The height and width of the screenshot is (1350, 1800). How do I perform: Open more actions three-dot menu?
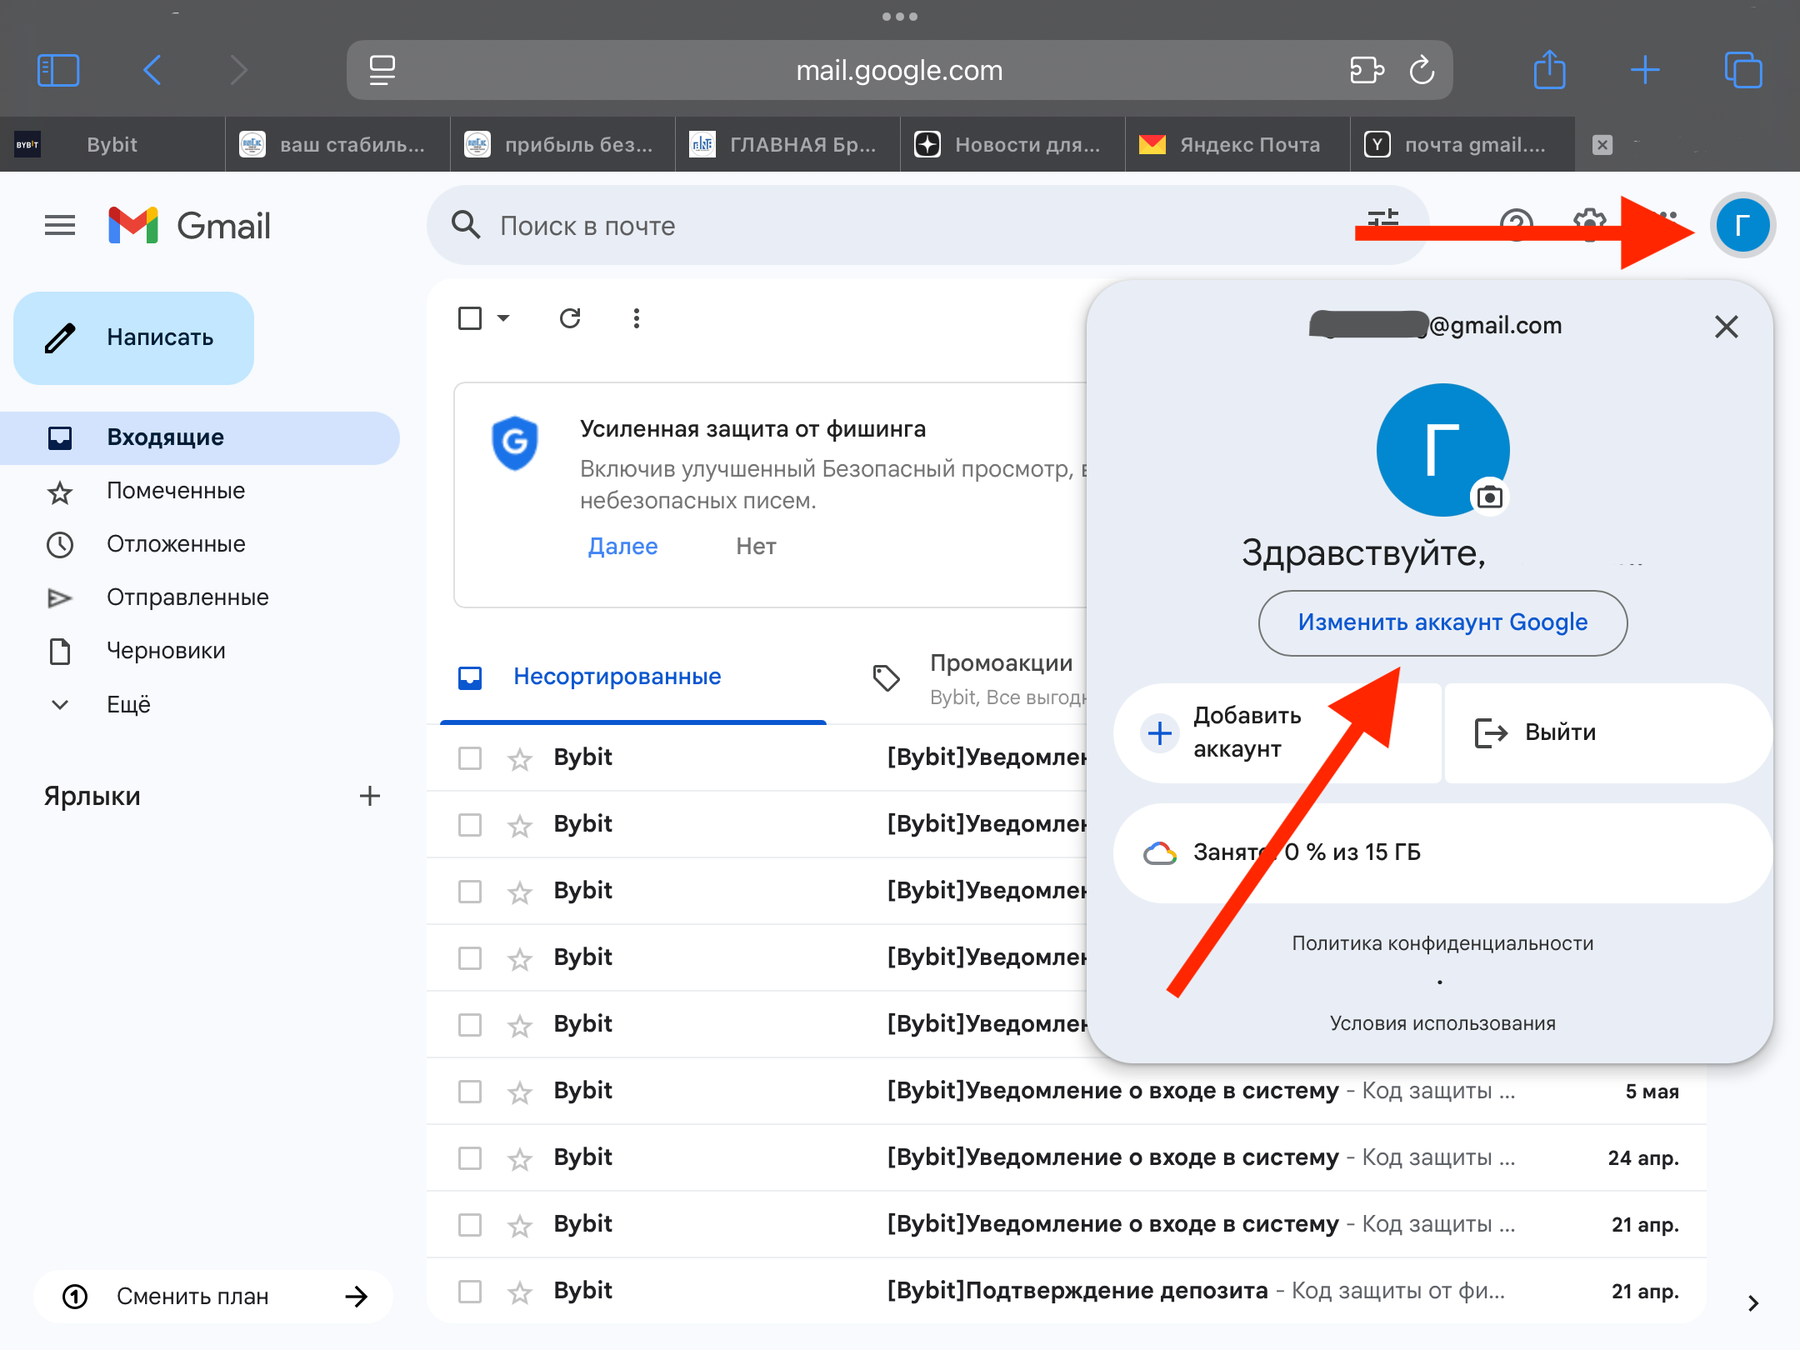pos(636,318)
